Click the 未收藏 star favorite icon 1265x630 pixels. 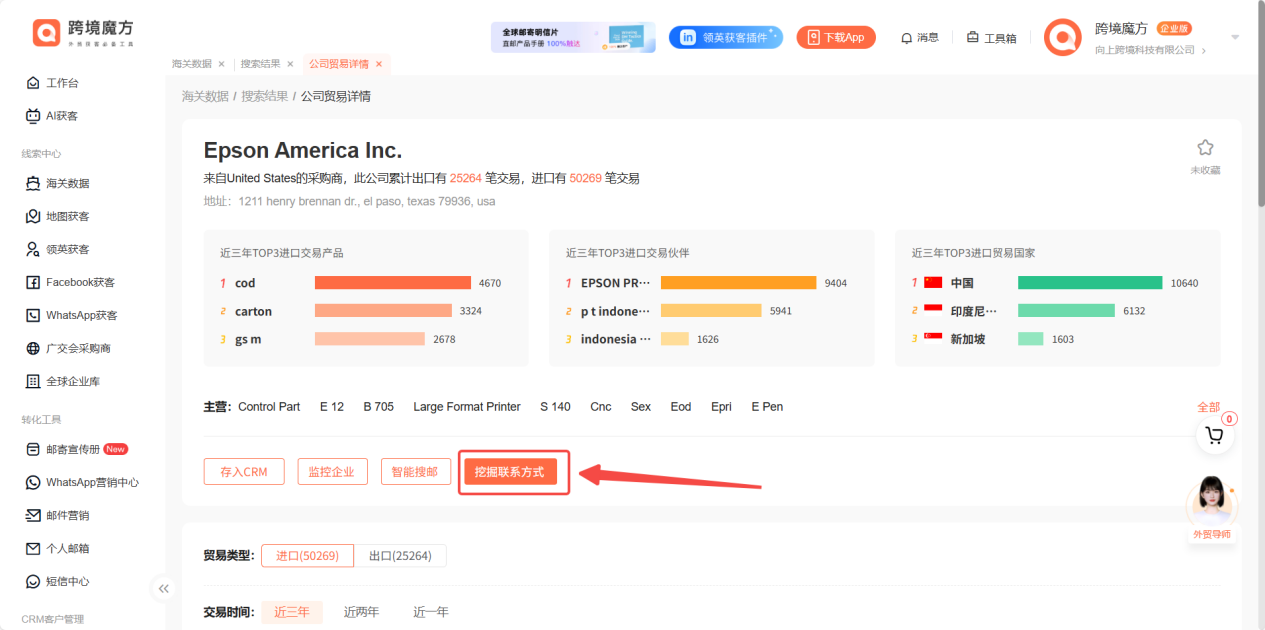(1205, 148)
